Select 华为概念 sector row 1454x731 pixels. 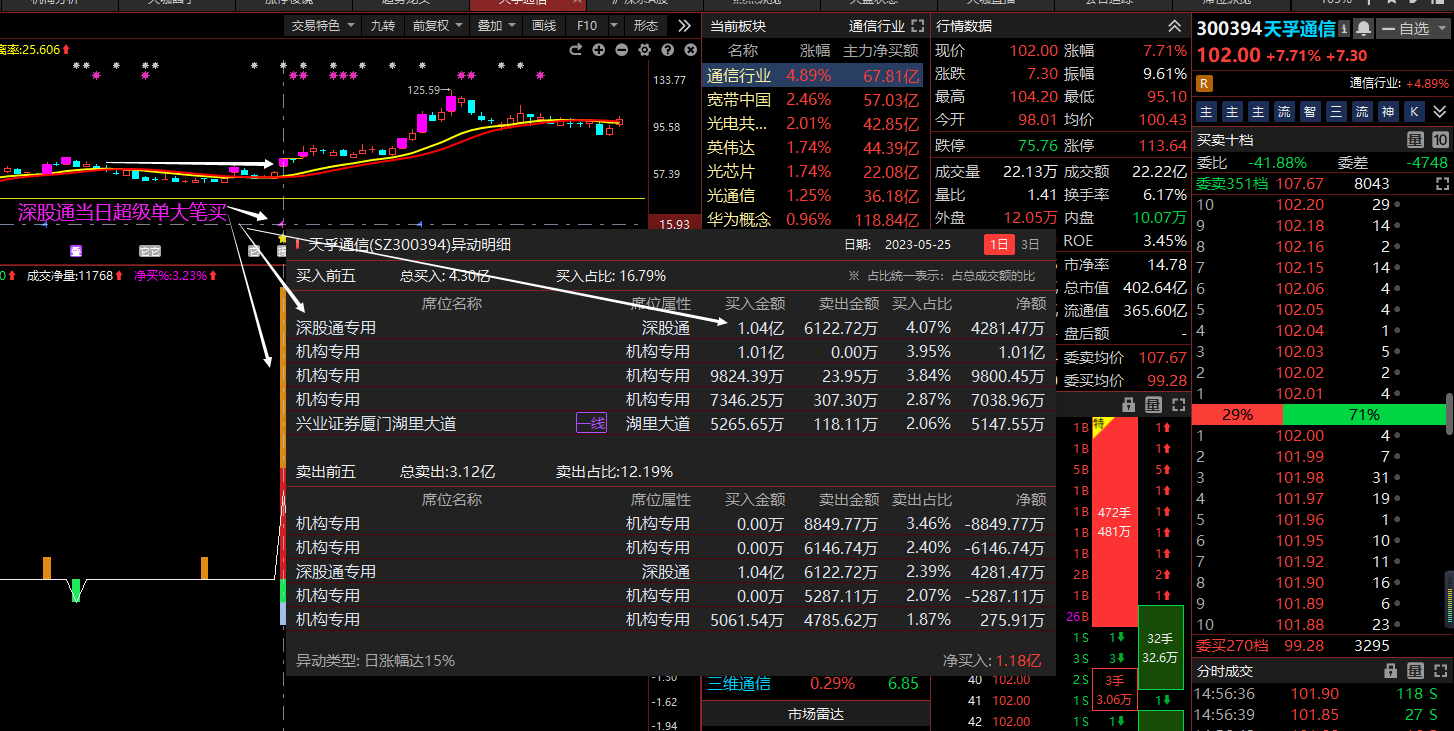(x=813, y=220)
